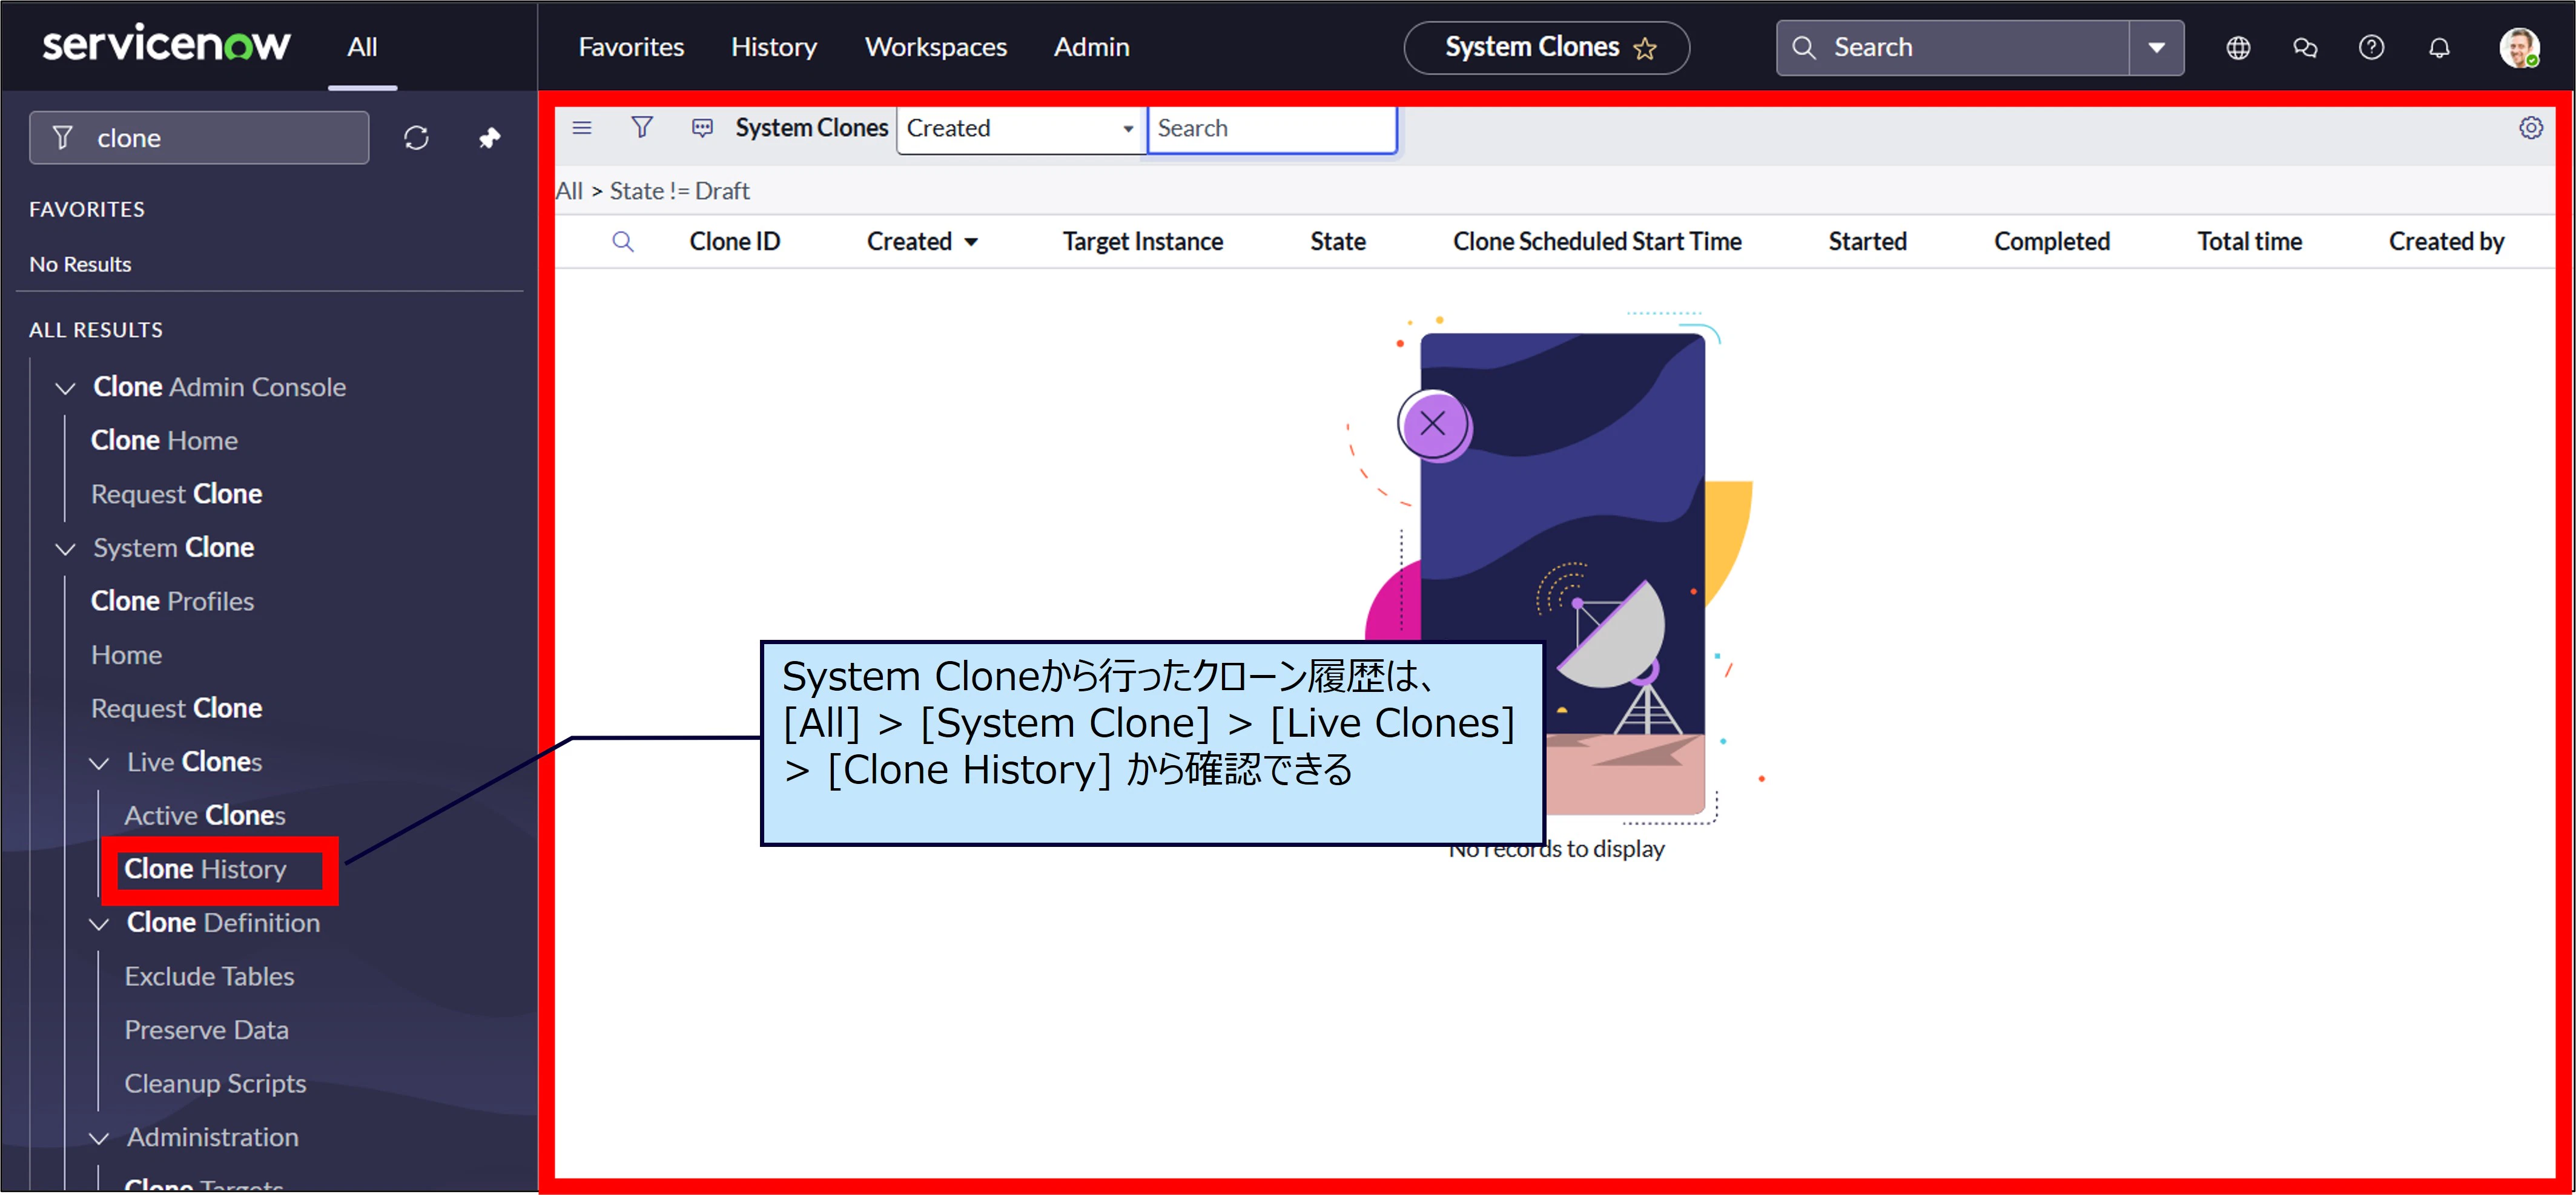Viewport: 2576px width, 1195px height.
Task: Sort by the Created column header
Action: 909,242
